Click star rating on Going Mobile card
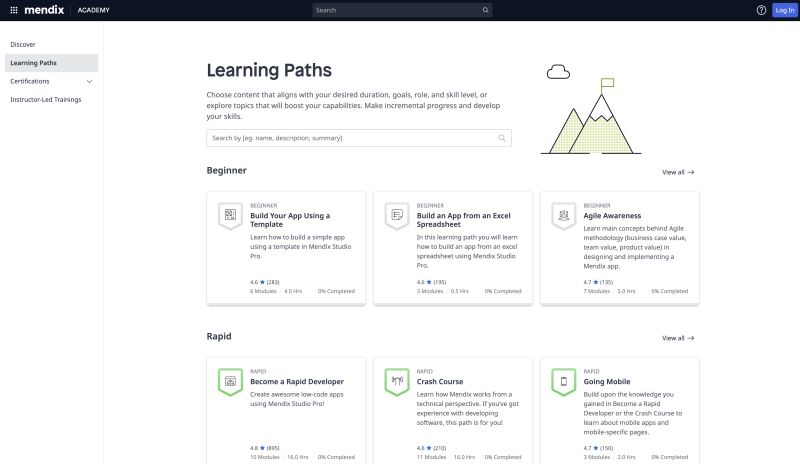Screen dimensions: 800x464 pyautogui.click(x=598, y=448)
